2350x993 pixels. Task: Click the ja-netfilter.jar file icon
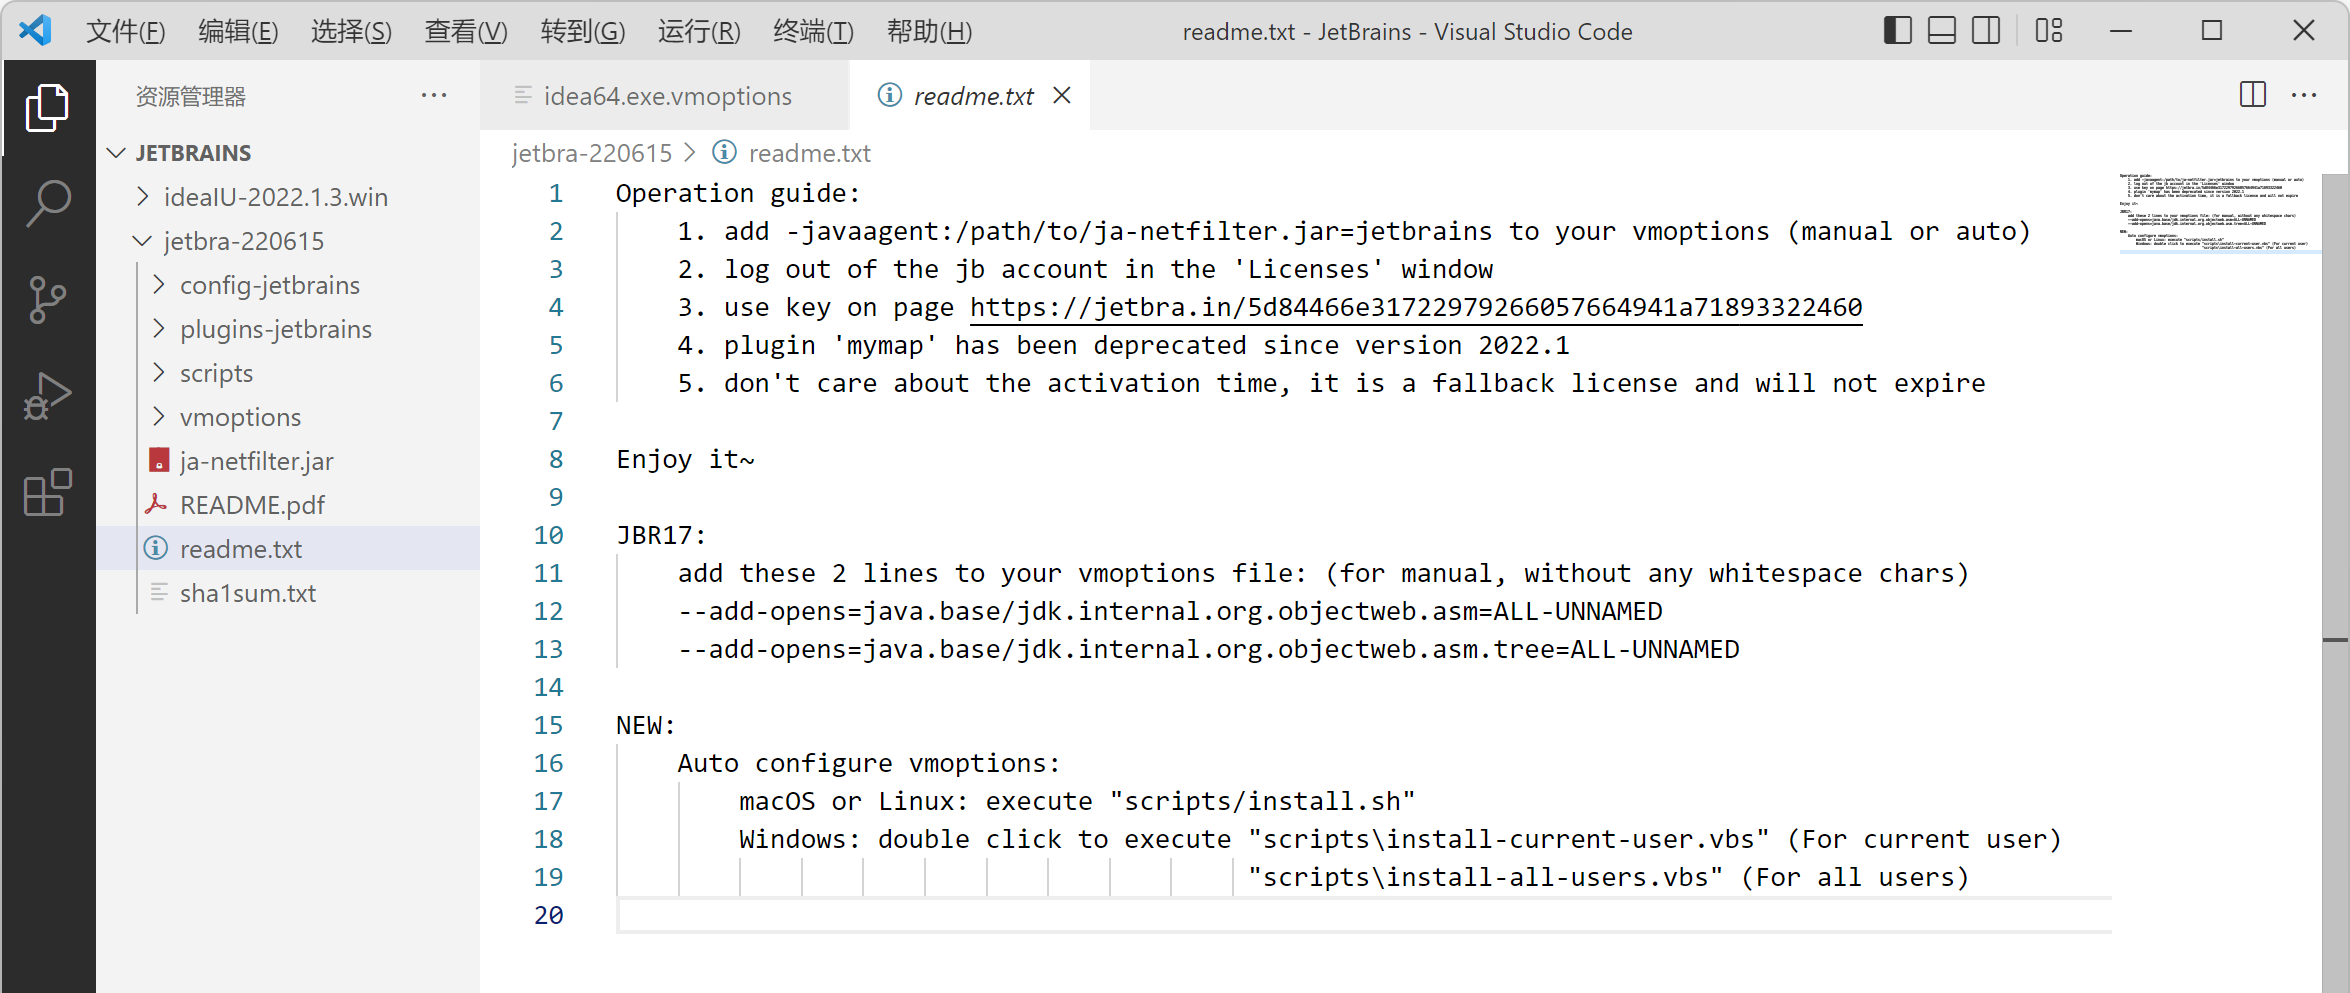click(158, 460)
